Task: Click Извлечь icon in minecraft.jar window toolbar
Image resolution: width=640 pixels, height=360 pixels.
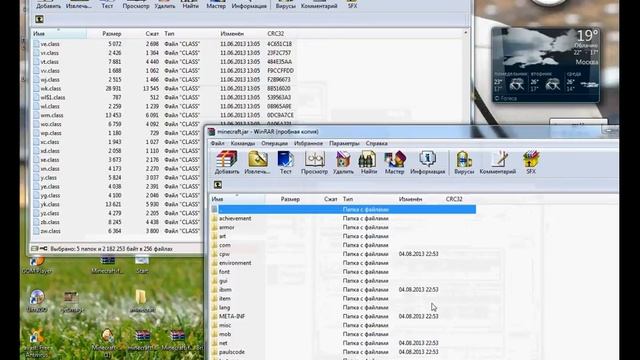Action: click(x=258, y=162)
